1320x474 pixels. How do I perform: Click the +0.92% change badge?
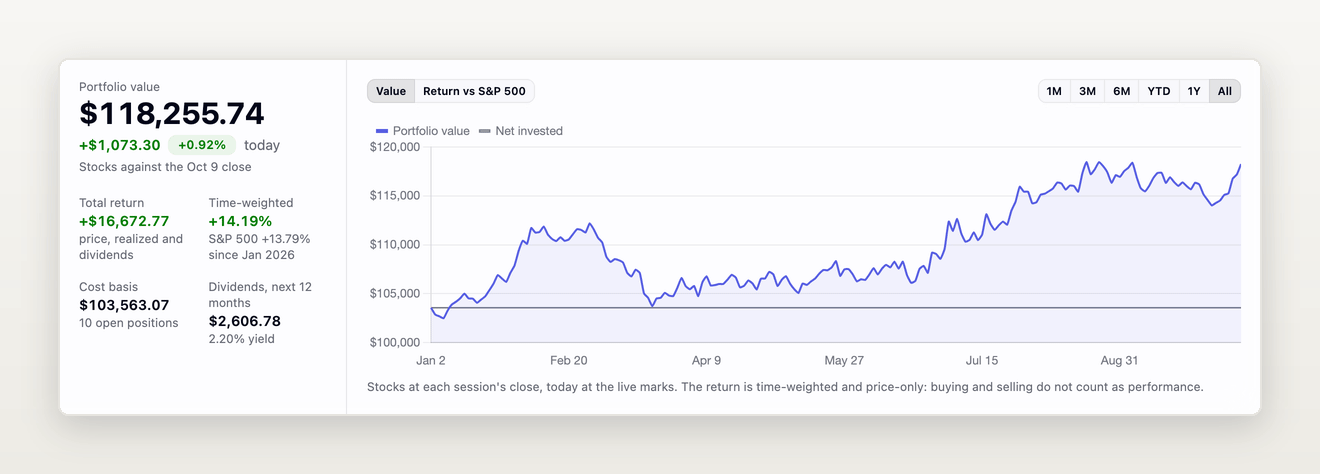pos(202,145)
